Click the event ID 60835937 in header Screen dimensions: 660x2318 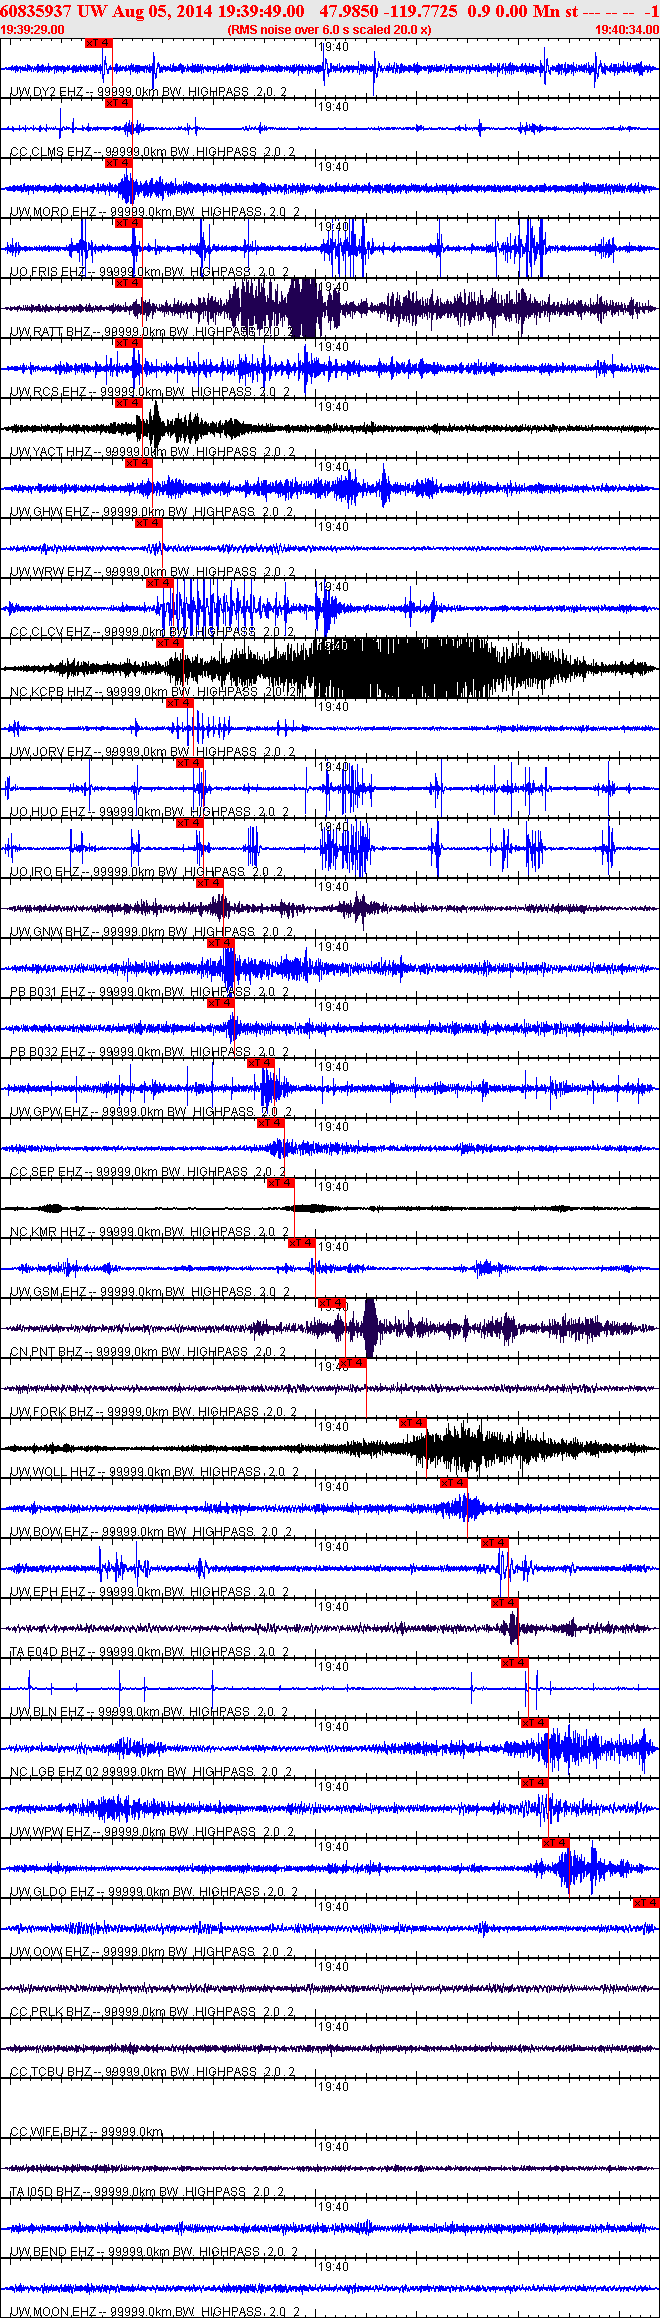[x=37, y=11]
